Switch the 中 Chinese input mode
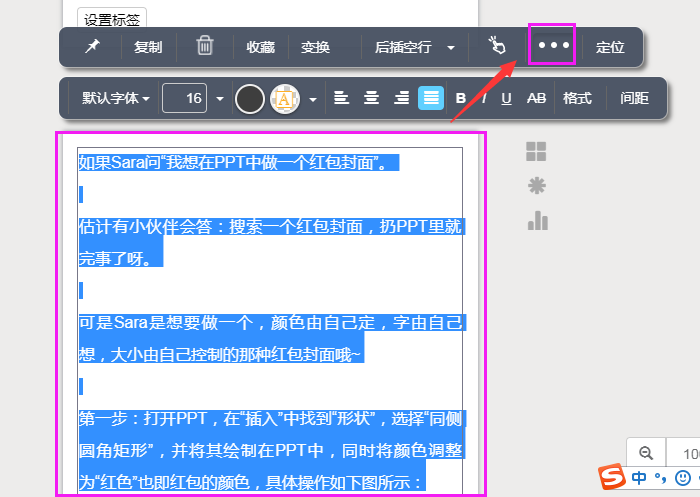700x497 pixels. 639,478
